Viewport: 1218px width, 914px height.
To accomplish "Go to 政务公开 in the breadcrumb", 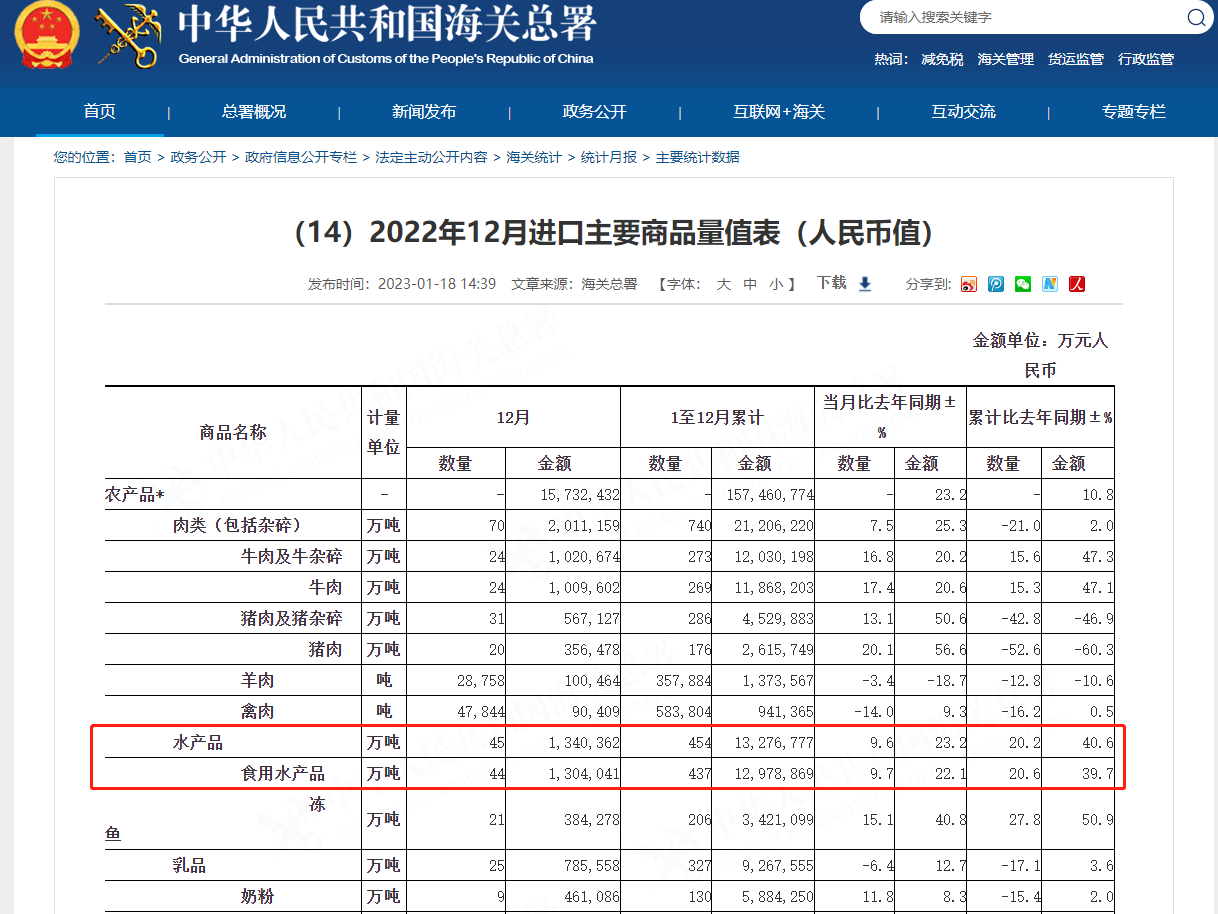I will click(x=199, y=157).
